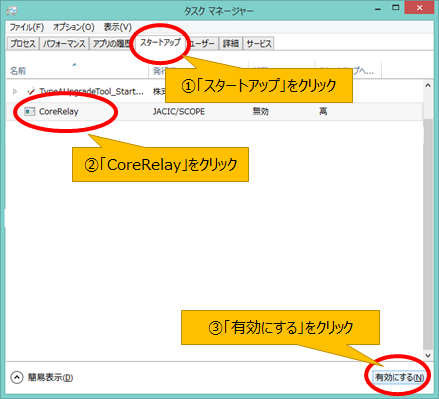The image size is (439, 399).
Task: Maximize the タスク マネージャー window
Action: point(395,8)
